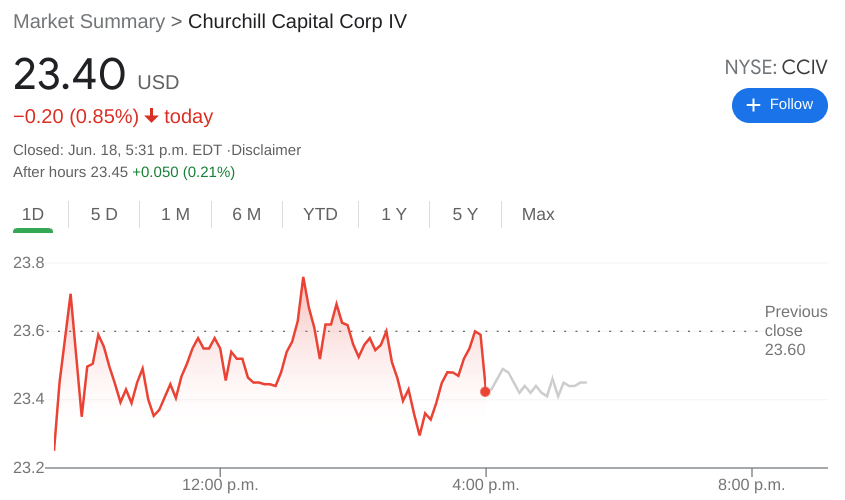
Task: Click the NYSE: CCIV ticker label
Action: [776, 67]
